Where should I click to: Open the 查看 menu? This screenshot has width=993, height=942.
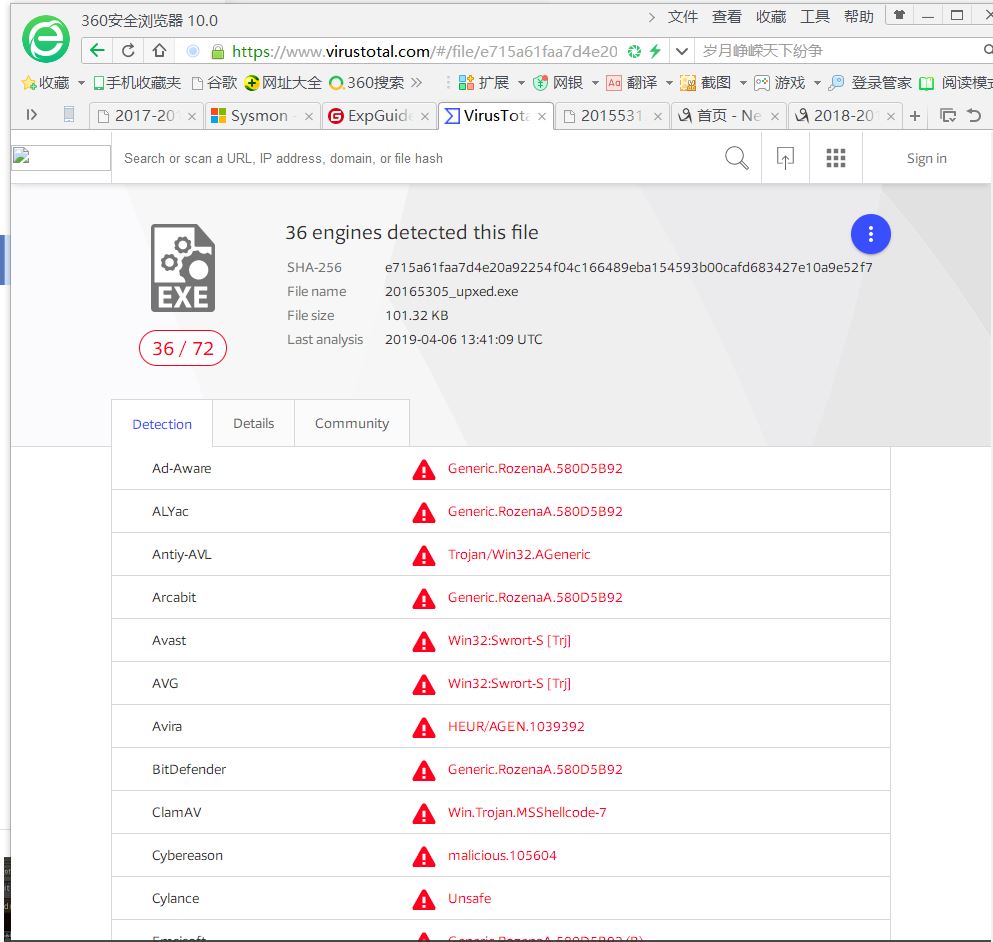tap(726, 17)
